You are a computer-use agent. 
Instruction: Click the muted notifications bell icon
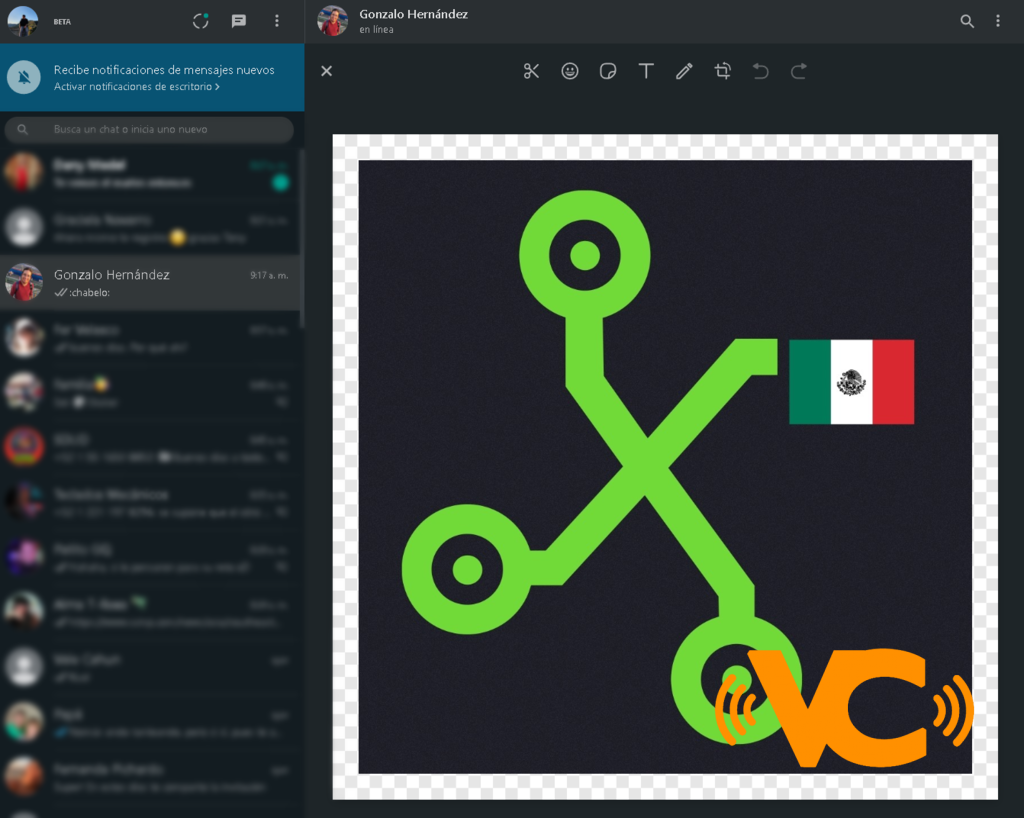tap(25, 78)
